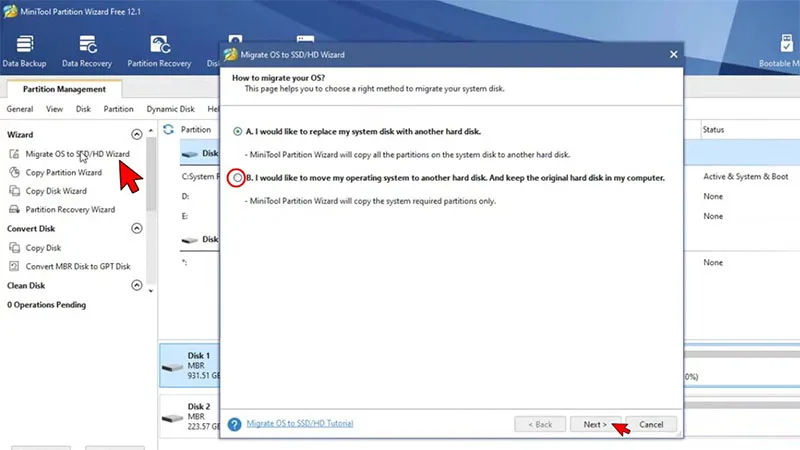Click the Partition column header
This screenshot has width=800, height=450.
tap(196, 130)
